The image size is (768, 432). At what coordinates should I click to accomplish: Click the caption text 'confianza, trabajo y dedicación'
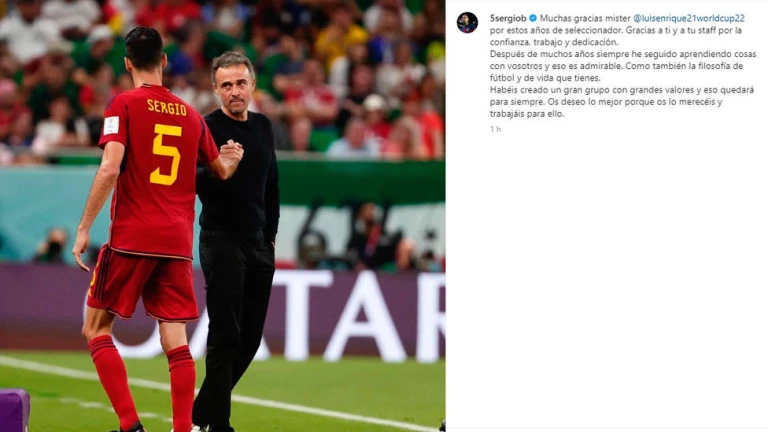(554, 42)
